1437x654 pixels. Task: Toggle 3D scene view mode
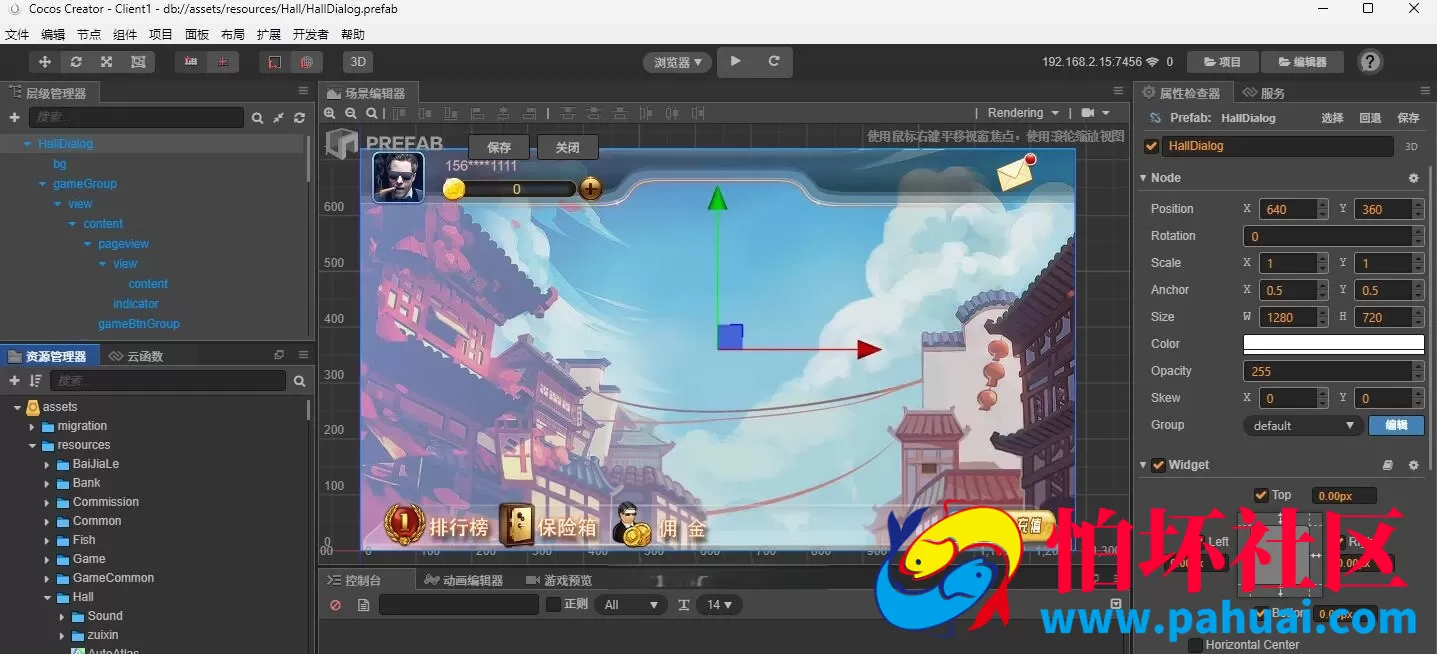(x=358, y=62)
